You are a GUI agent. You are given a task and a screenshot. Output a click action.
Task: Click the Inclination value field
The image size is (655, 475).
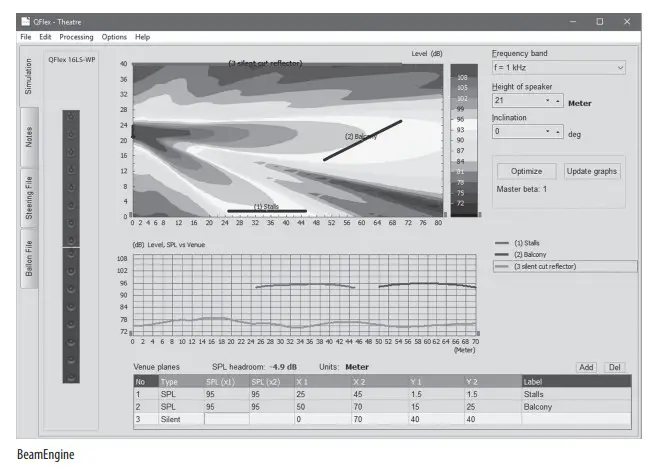pos(518,131)
